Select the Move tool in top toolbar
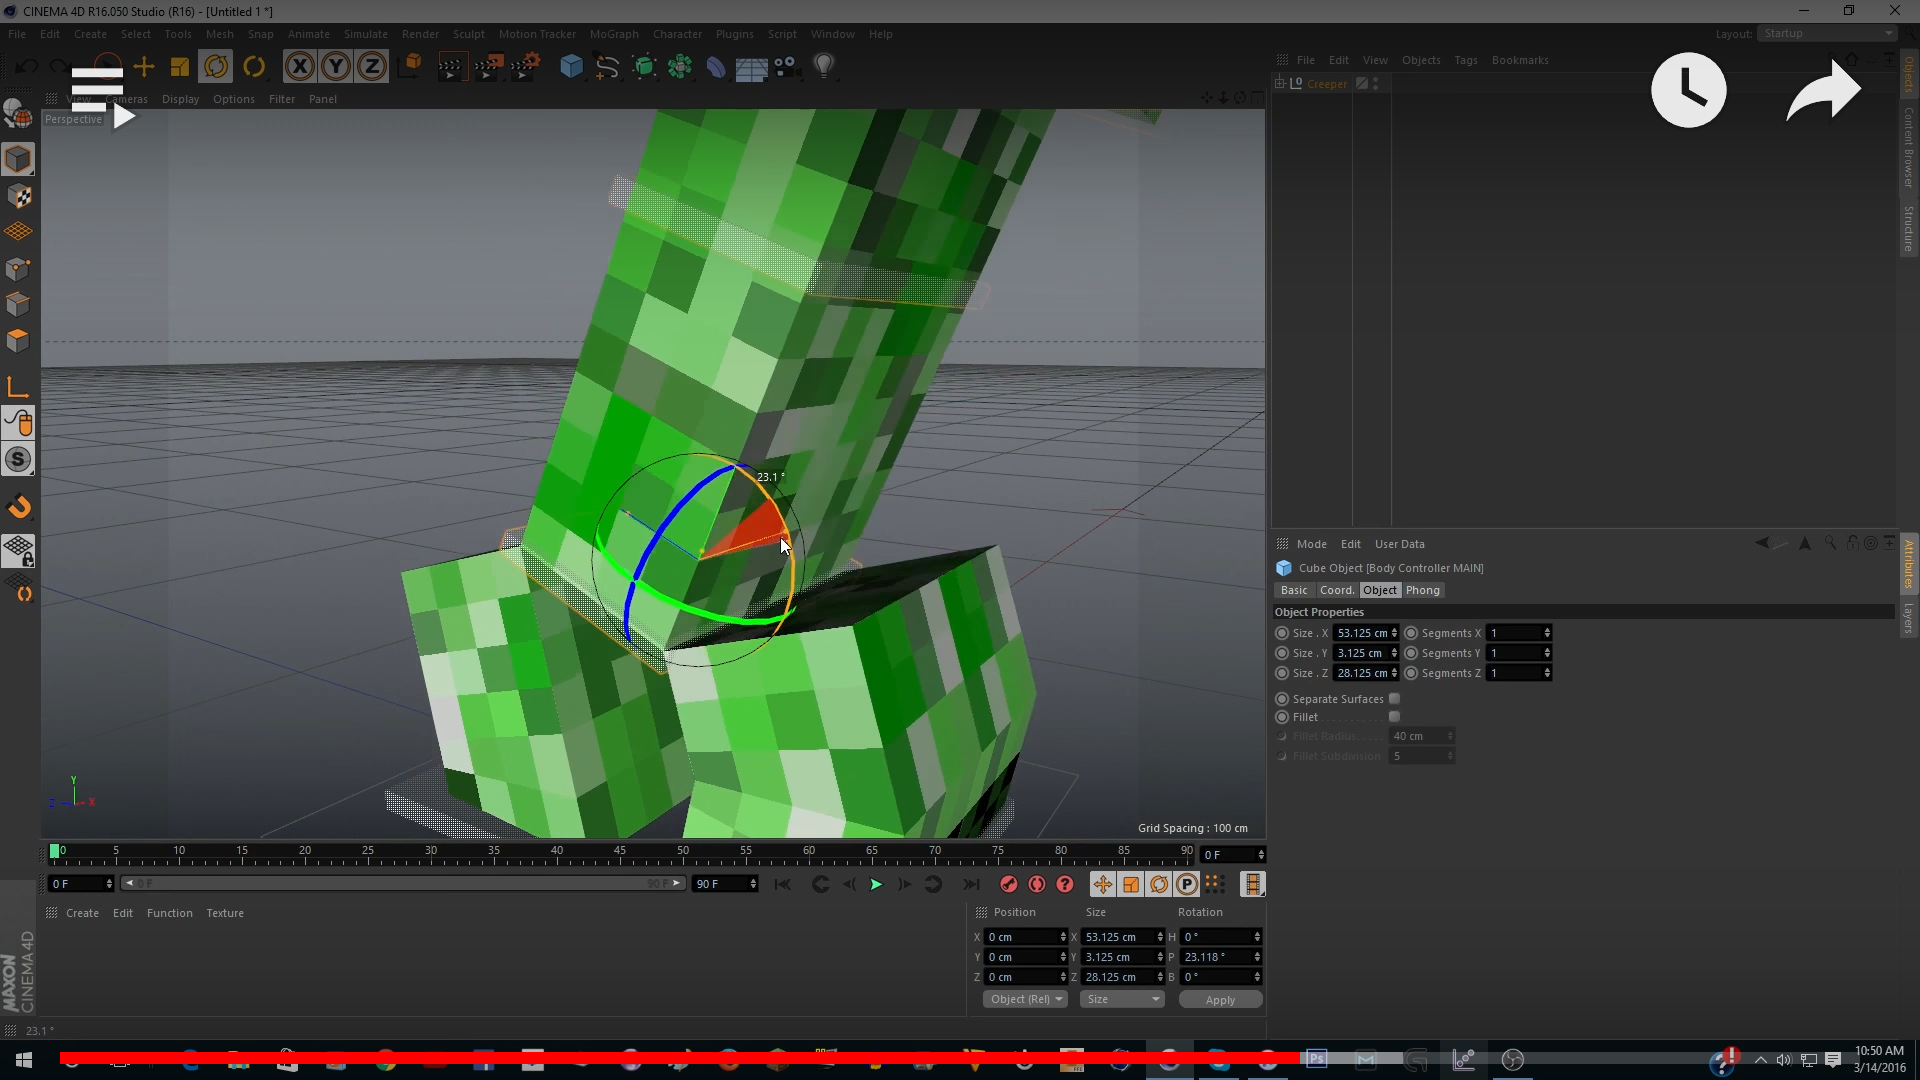The height and width of the screenshot is (1080, 1920). coord(144,67)
